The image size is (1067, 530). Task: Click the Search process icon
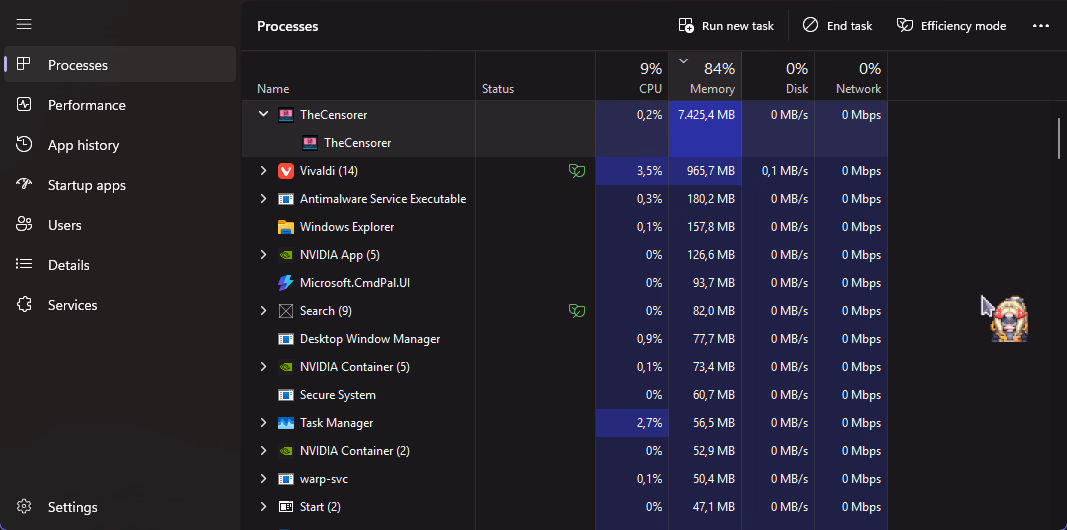[x=286, y=311]
